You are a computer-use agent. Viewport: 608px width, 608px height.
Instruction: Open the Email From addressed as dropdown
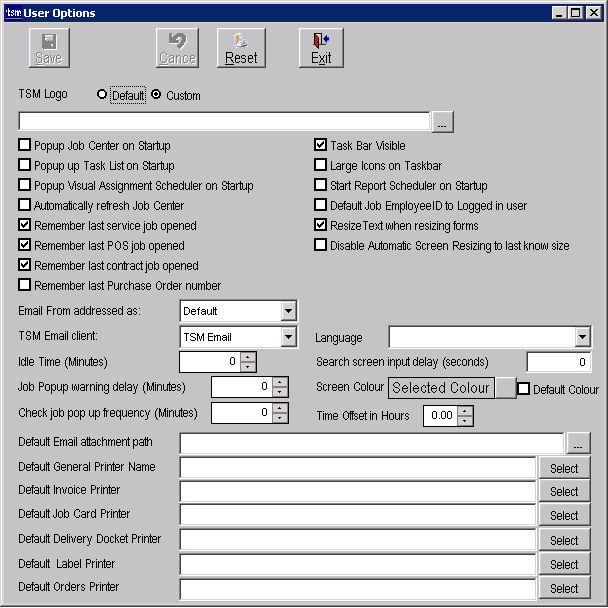pyautogui.click(x=288, y=311)
